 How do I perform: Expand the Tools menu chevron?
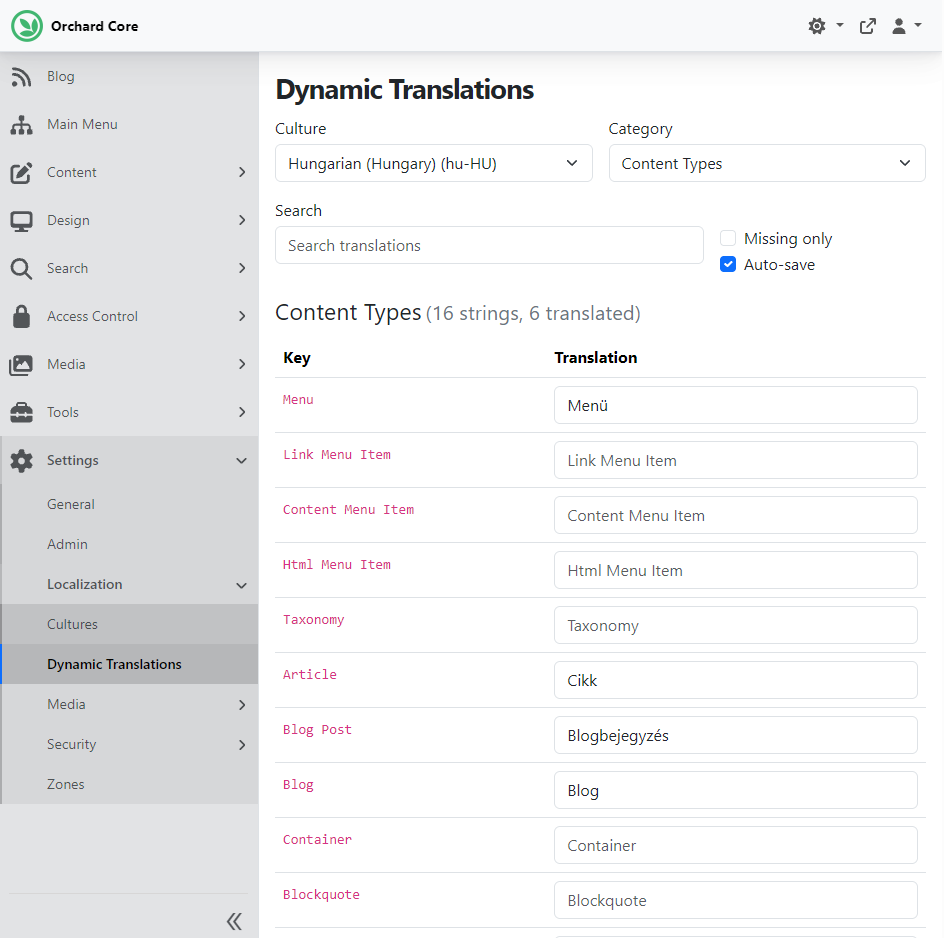coord(242,412)
